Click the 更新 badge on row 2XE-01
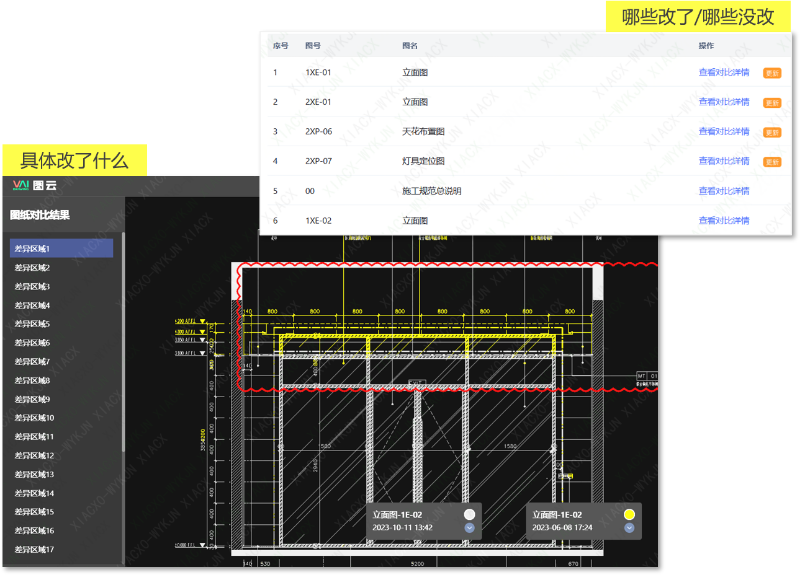800x575 pixels. coord(772,102)
